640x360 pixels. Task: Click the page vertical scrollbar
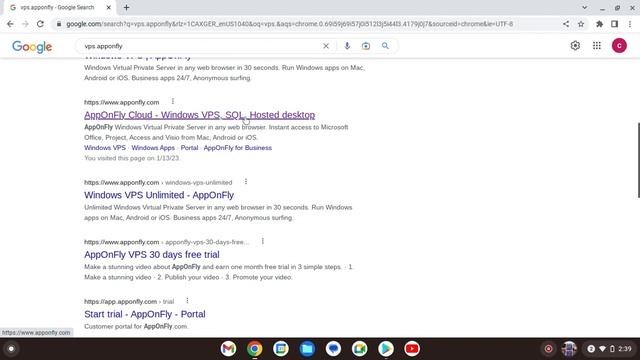coord(638,160)
